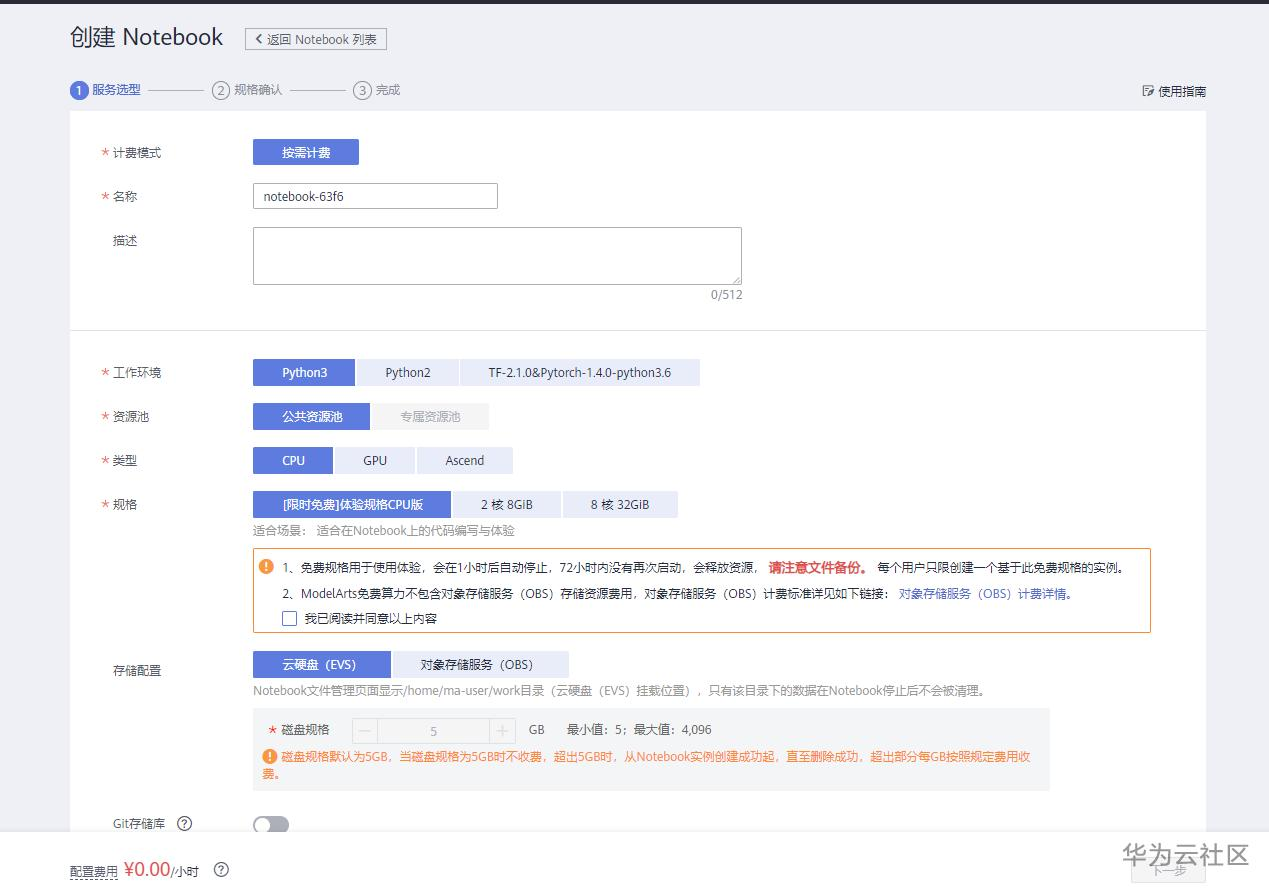Screen dimensions: 1269x895
Task: Pick the 8 核 32GiB spec
Action: pyautogui.click(x=620, y=504)
